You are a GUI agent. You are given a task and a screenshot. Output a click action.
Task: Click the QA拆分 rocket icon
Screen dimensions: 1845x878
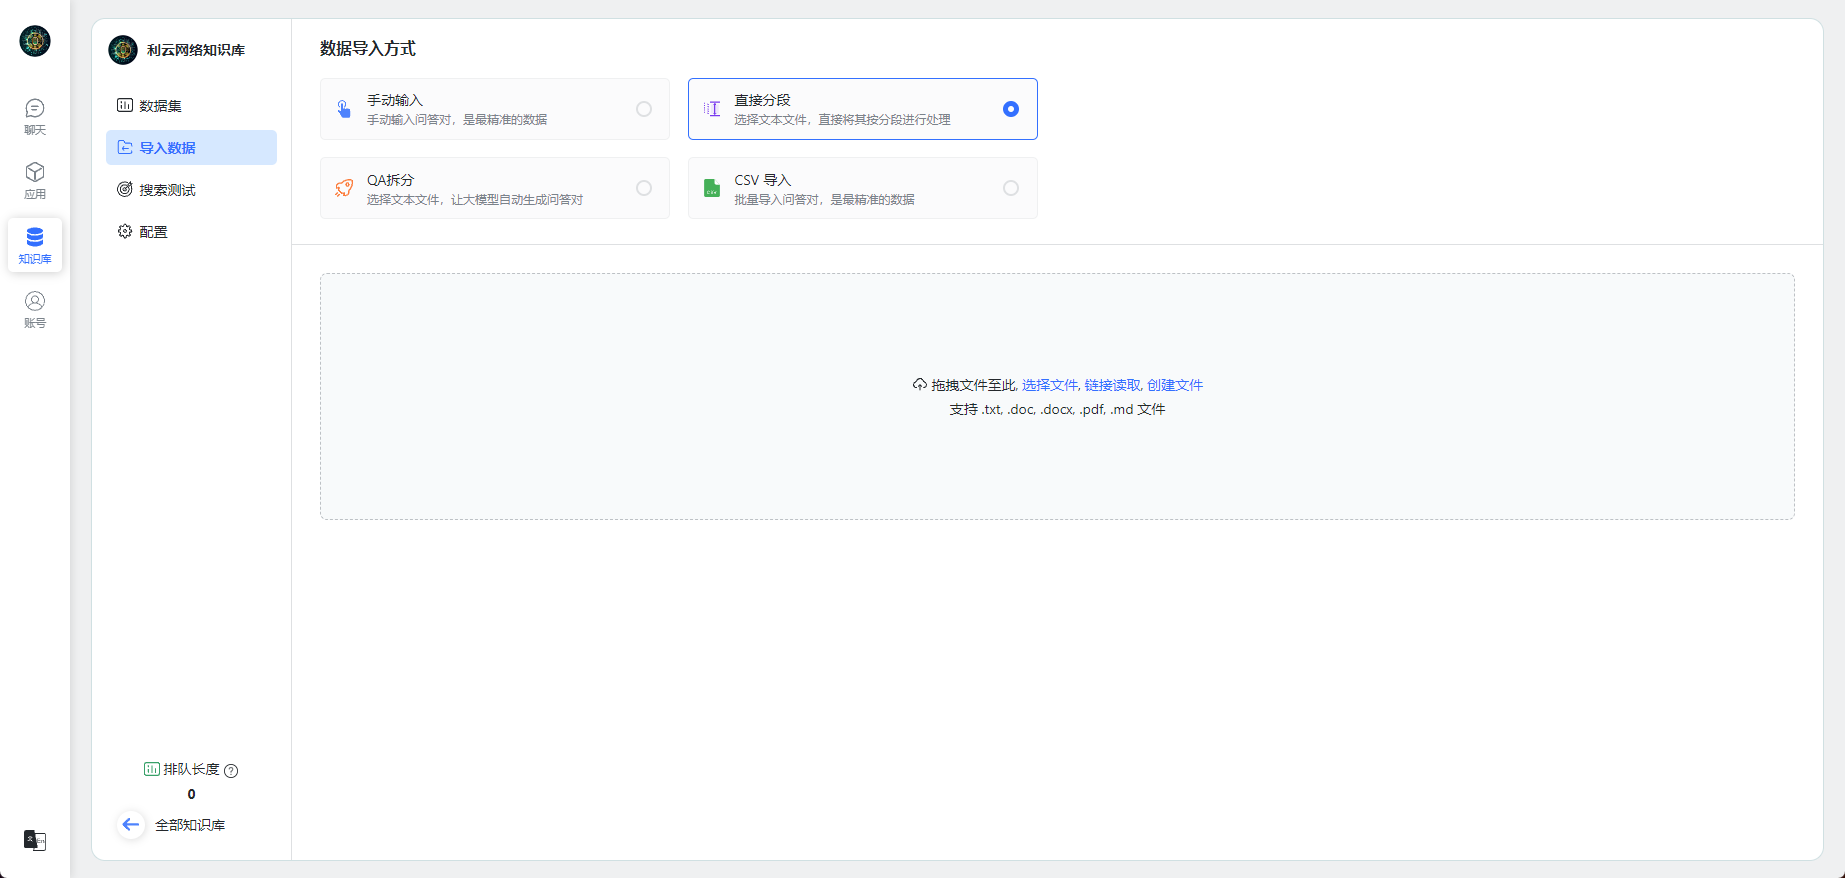pyautogui.click(x=344, y=188)
